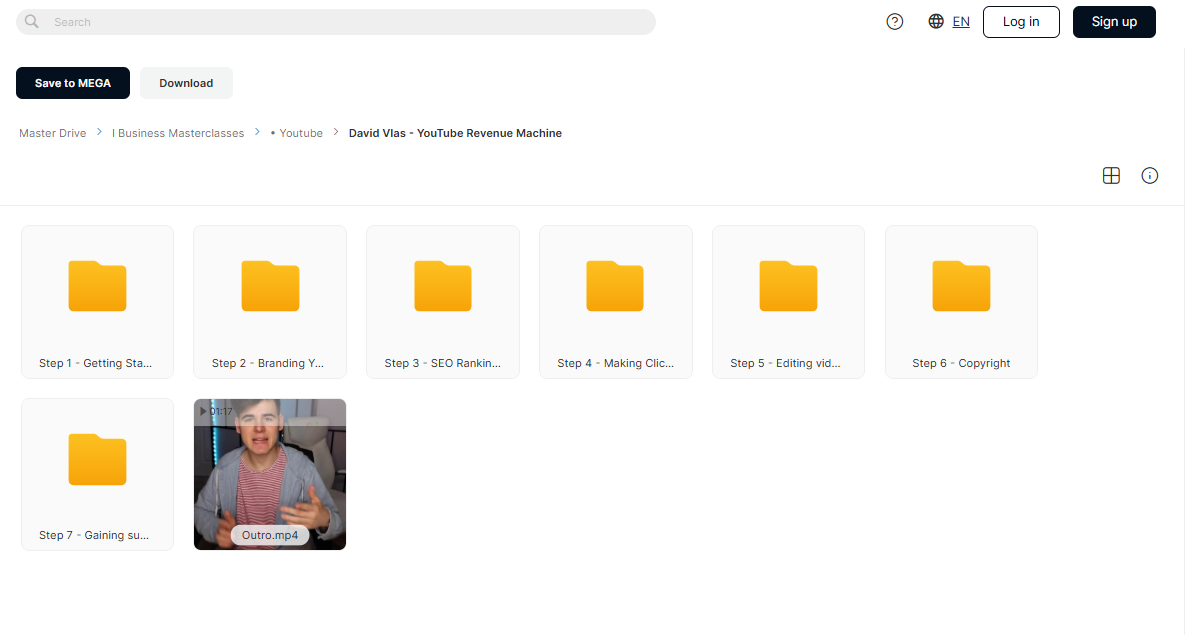Click the Sign up button

coord(1114,22)
